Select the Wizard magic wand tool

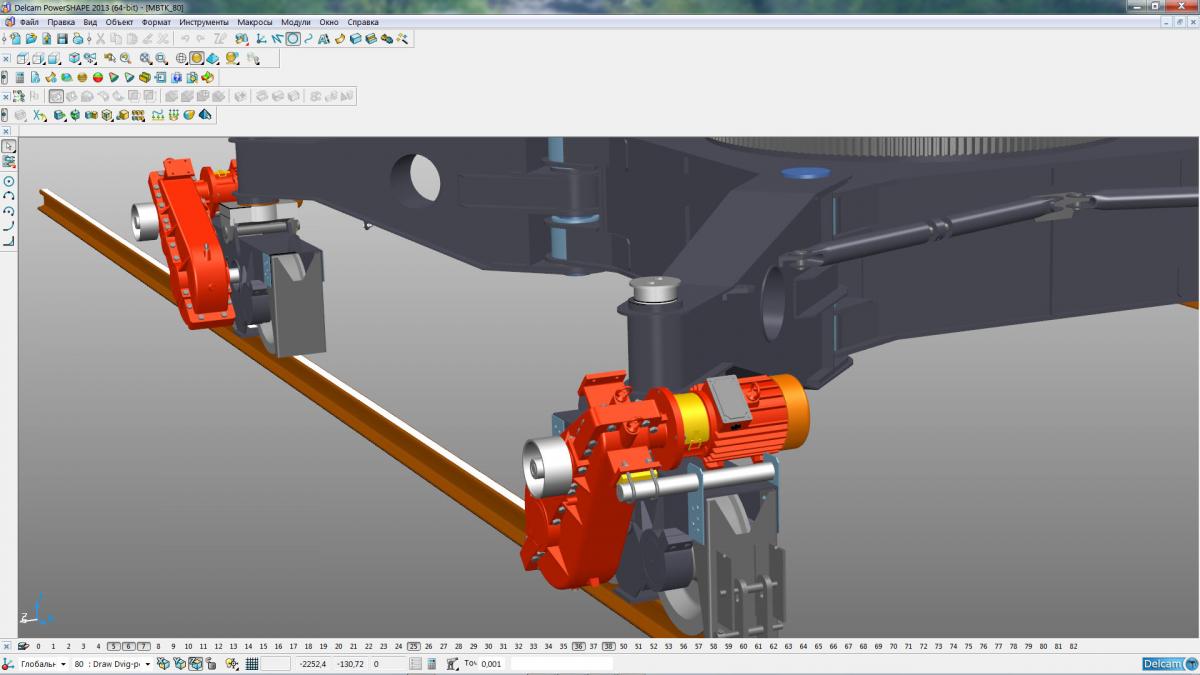[x=402, y=39]
